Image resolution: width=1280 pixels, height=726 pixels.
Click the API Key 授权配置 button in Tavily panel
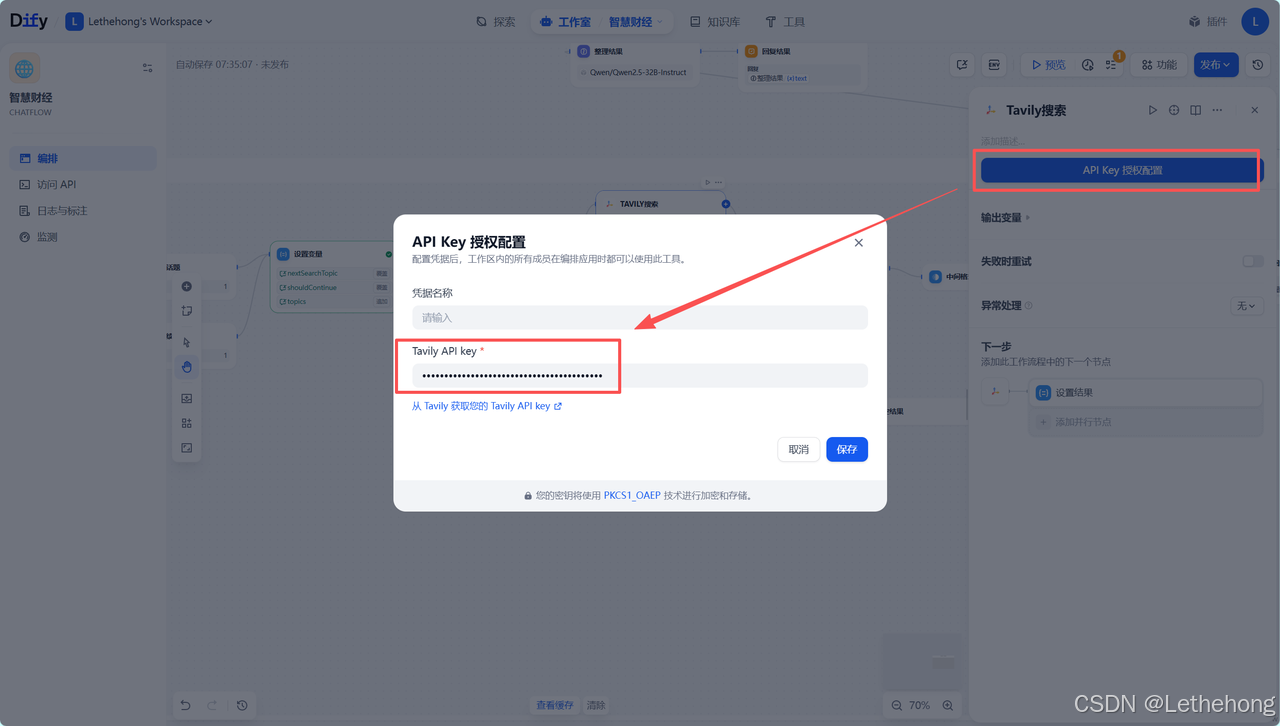[x=1122, y=170]
